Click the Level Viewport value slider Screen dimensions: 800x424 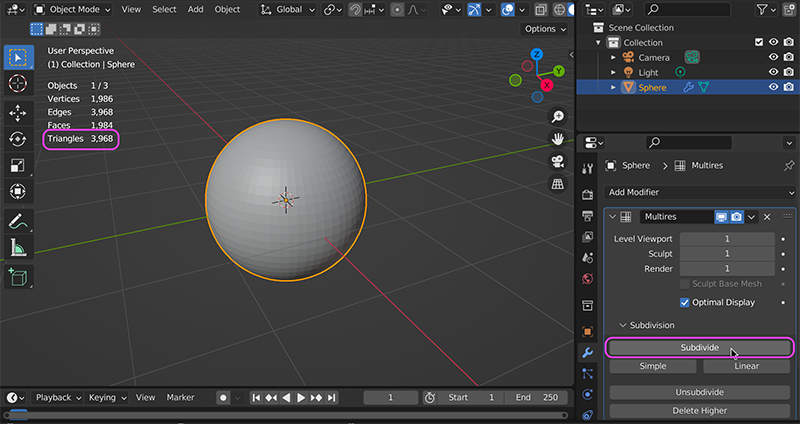(727, 239)
